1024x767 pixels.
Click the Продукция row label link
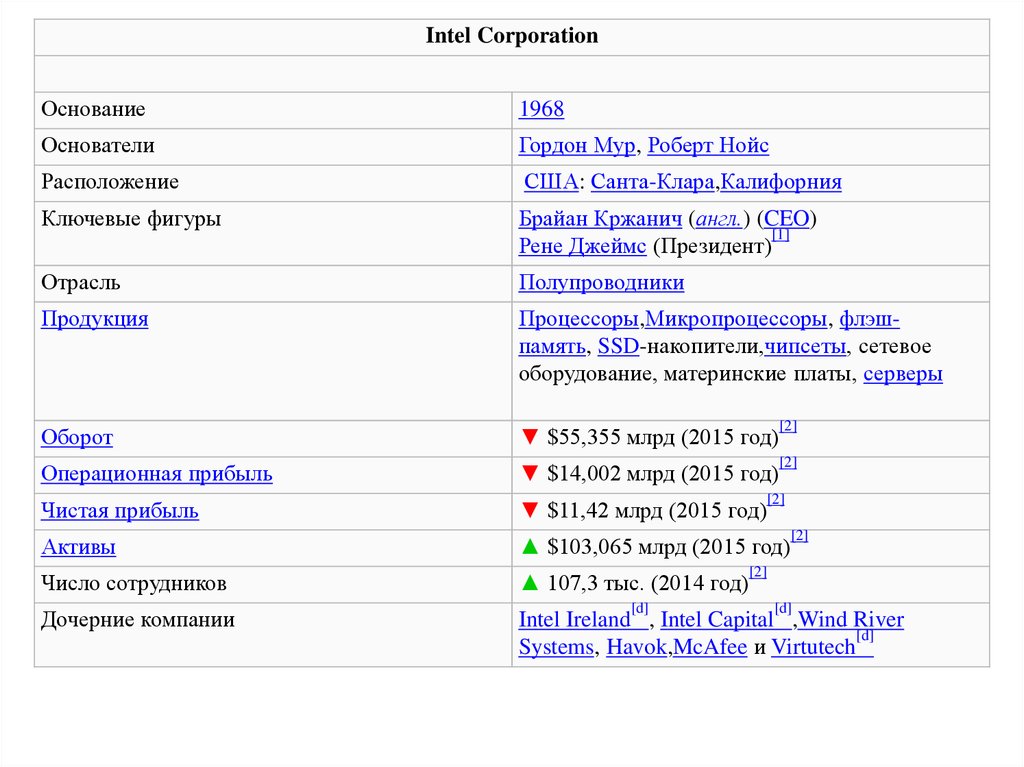pyautogui.click(x=95, y=320)
